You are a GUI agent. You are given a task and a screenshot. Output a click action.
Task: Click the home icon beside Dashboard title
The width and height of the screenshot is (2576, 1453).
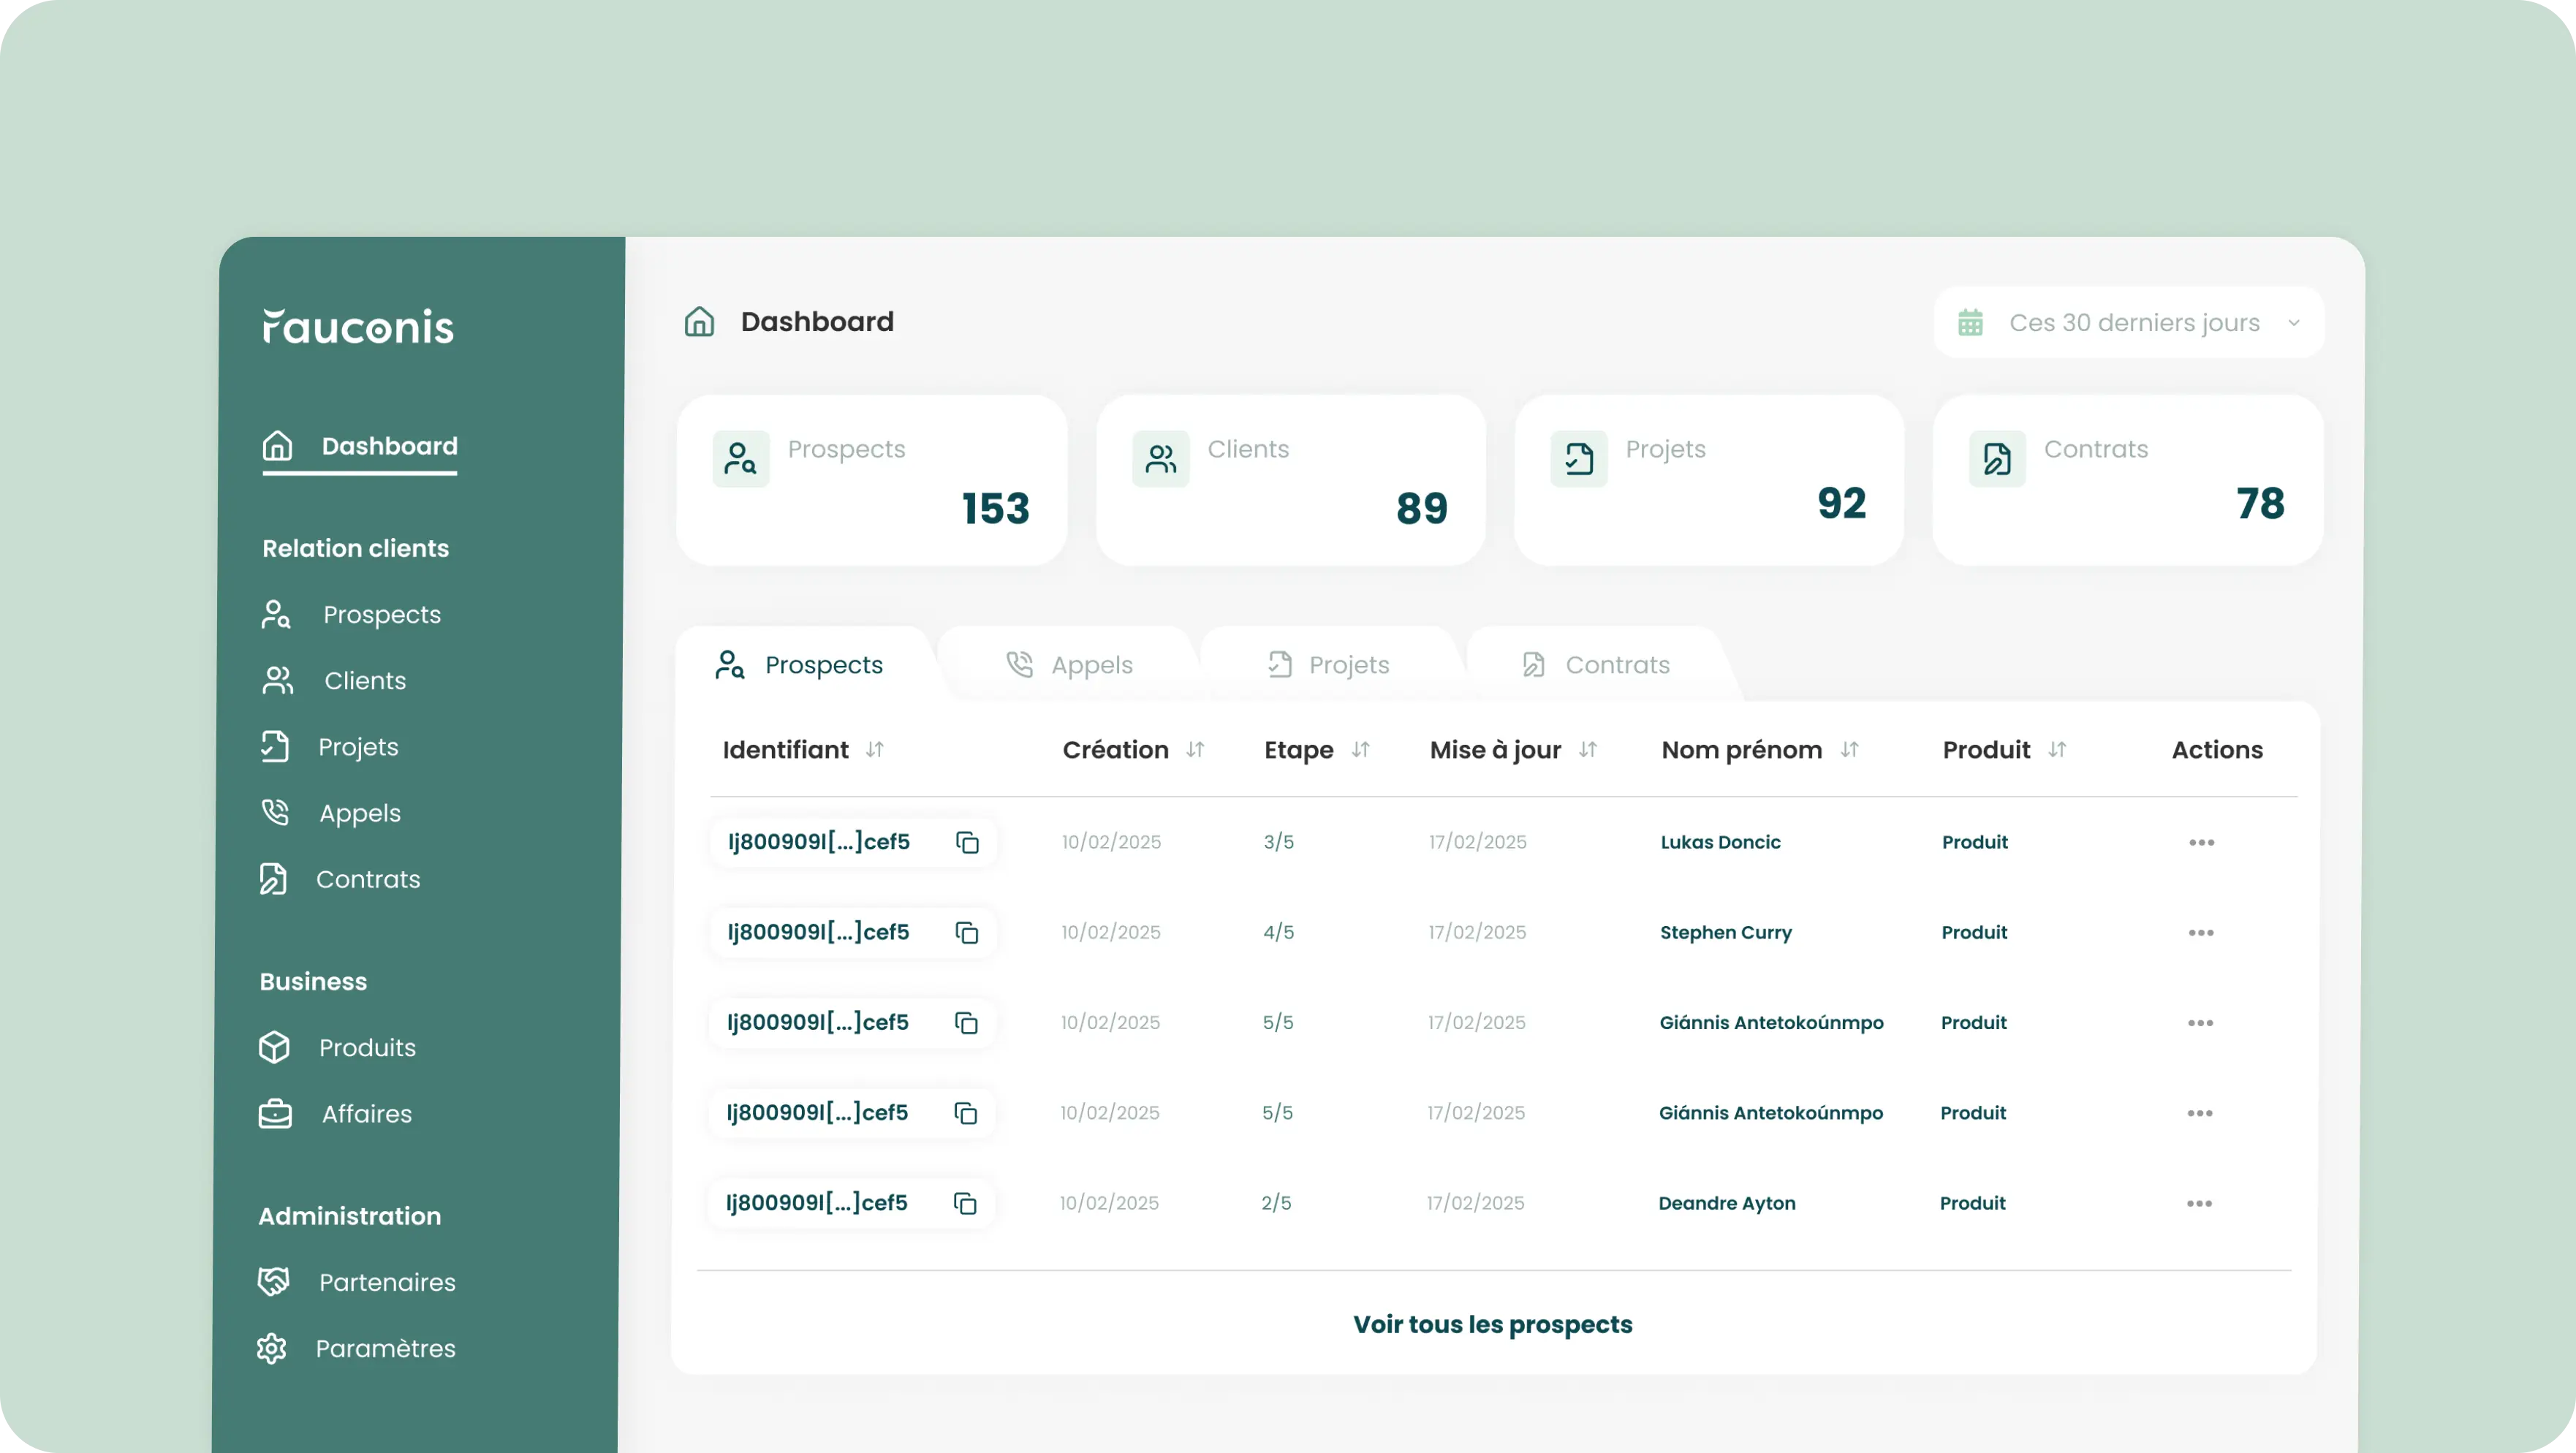point(699,322)
